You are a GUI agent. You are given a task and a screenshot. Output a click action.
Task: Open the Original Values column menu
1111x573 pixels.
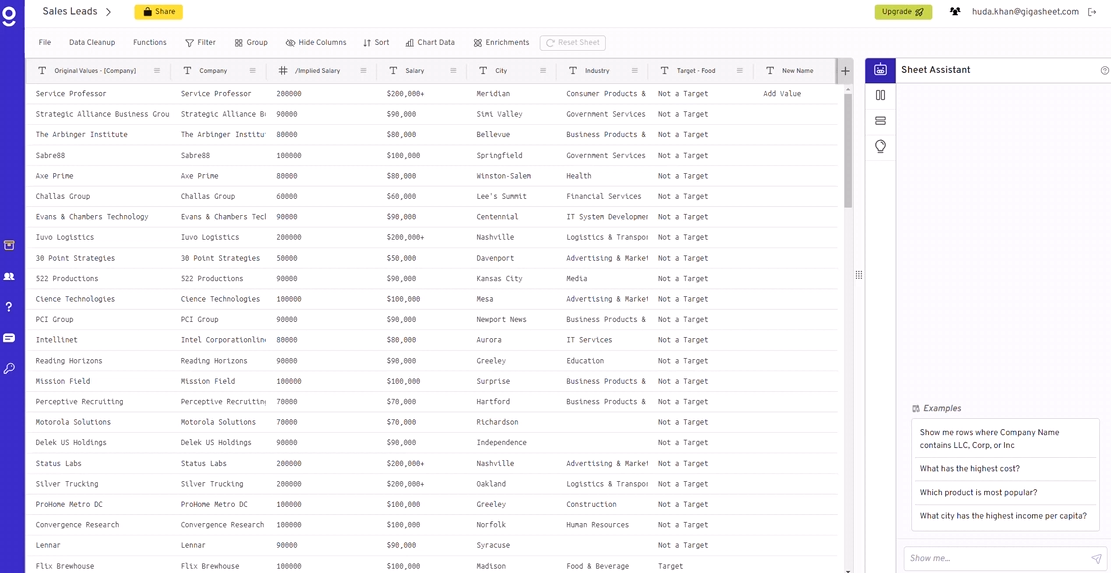pos(157,71)
